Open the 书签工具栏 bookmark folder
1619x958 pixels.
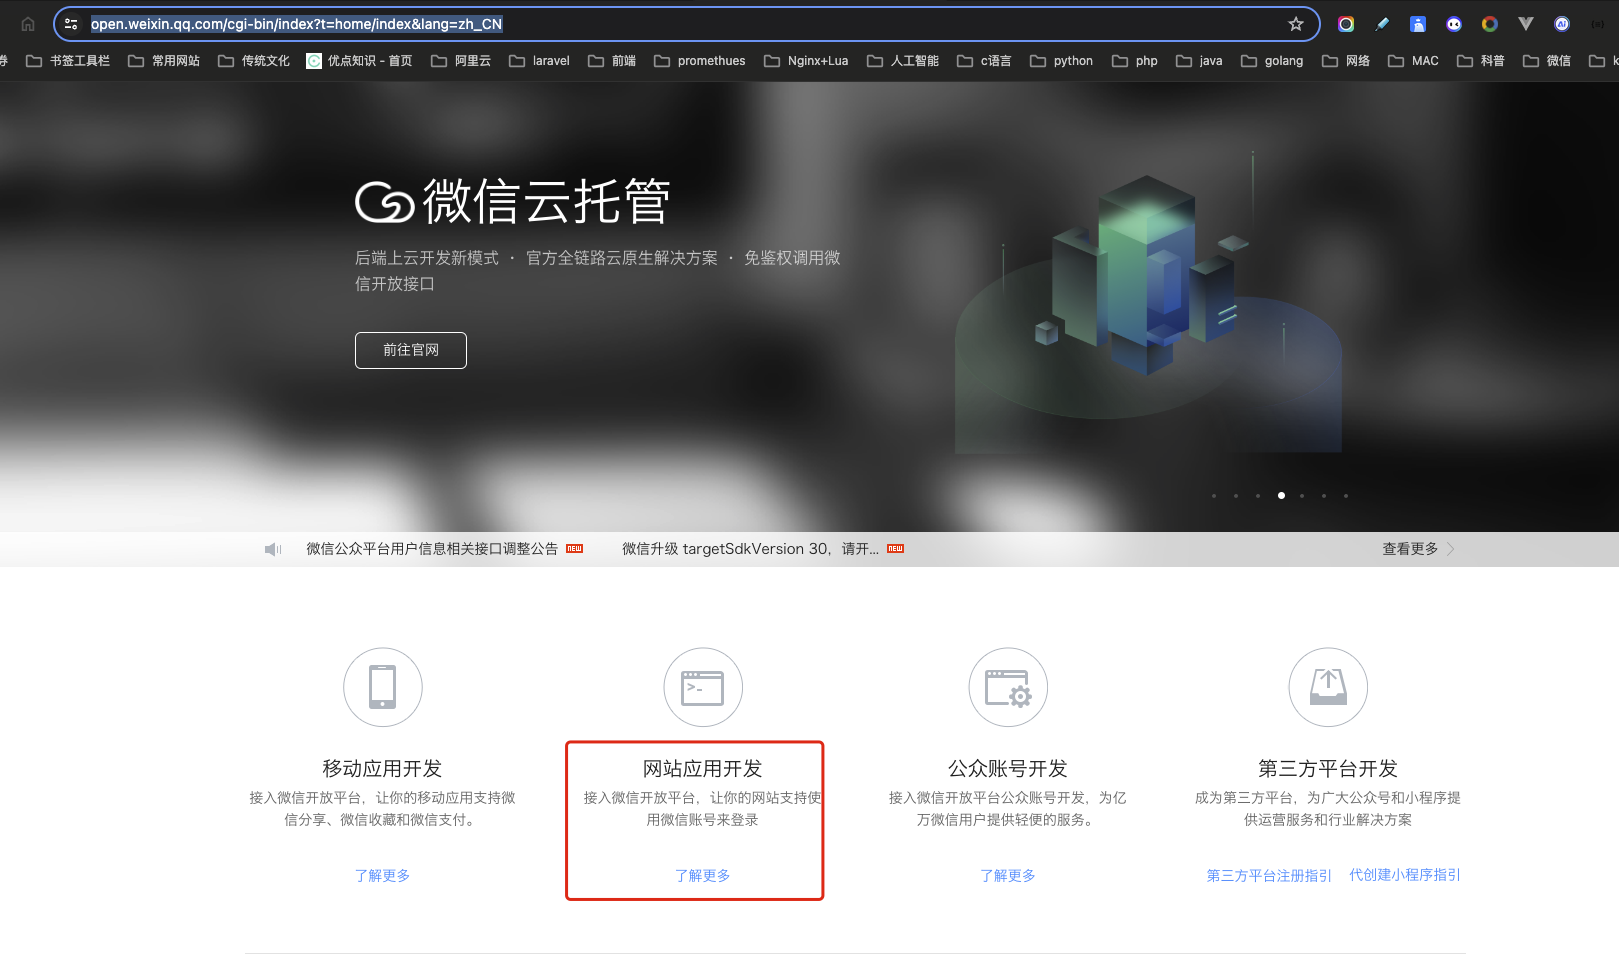pos(68,61)
